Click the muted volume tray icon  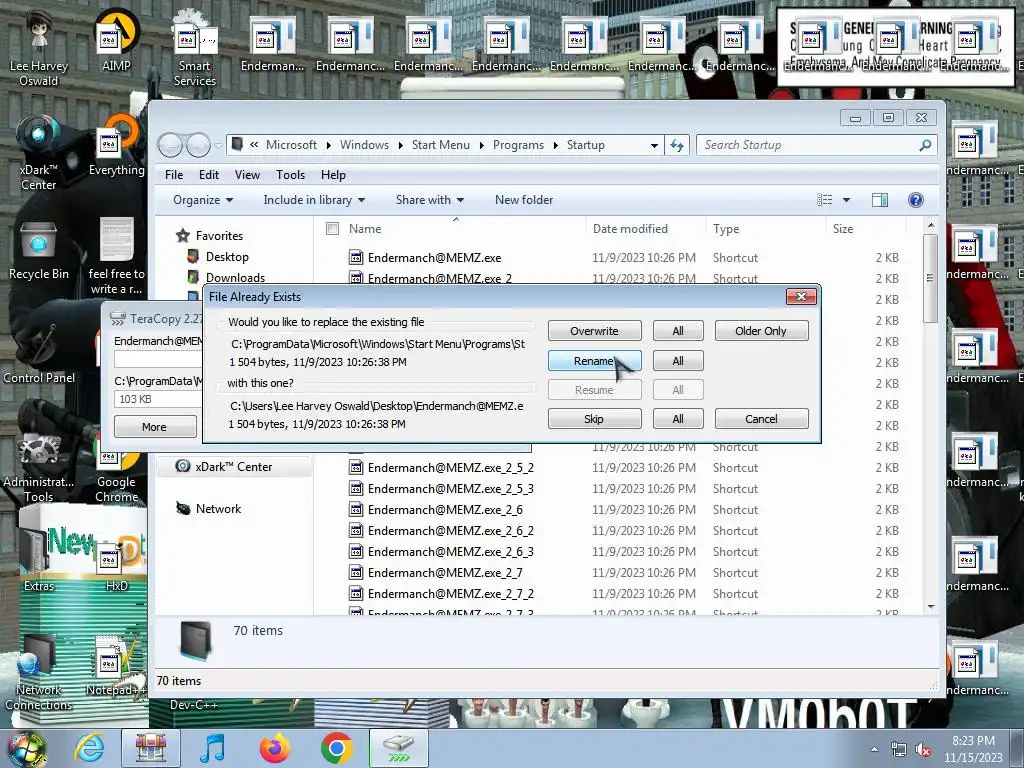tap(923, 750)
